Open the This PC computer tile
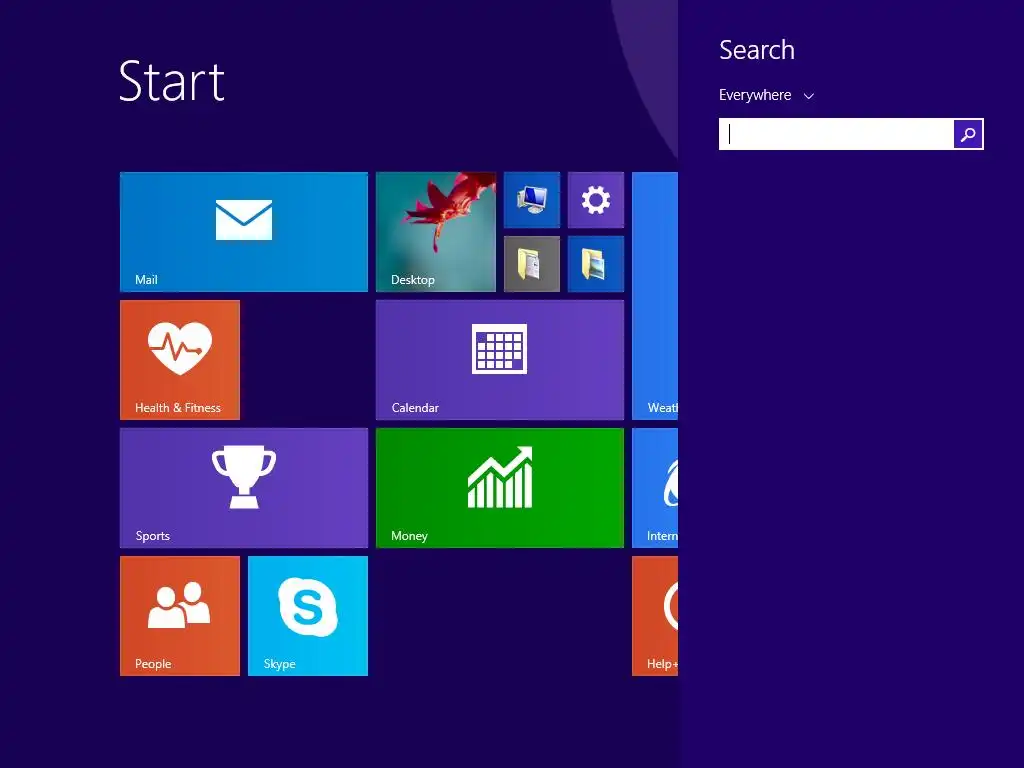This screenshot has height=768, width=1024. click(532, 200)
